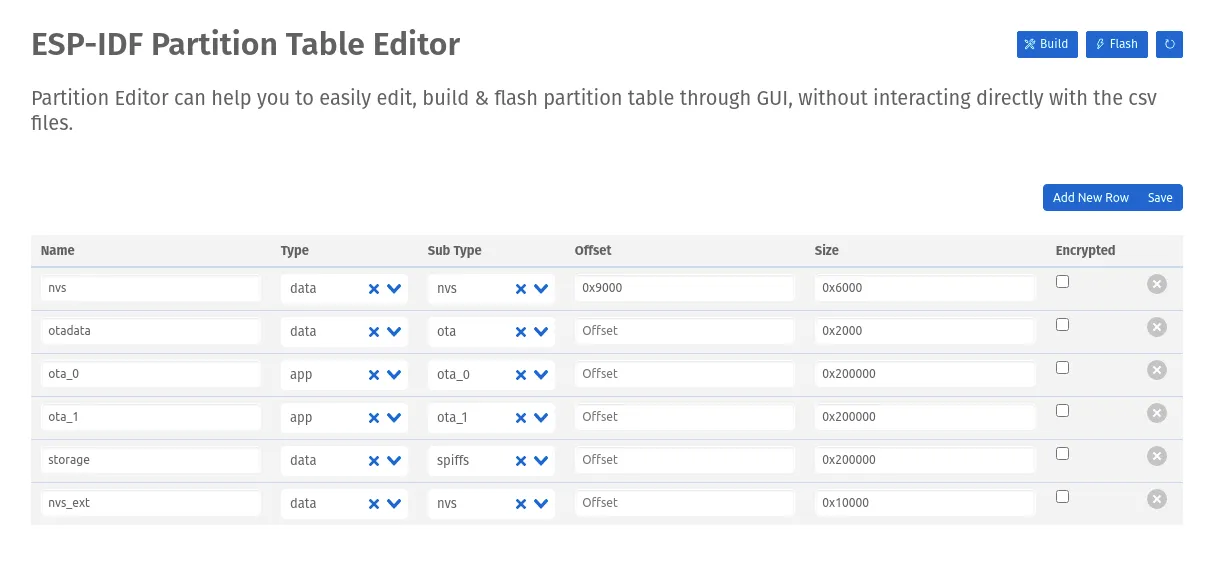Click the refresh icon beside Flash
Viewport: 1214px width, 567px height.
coord(1169,44)
